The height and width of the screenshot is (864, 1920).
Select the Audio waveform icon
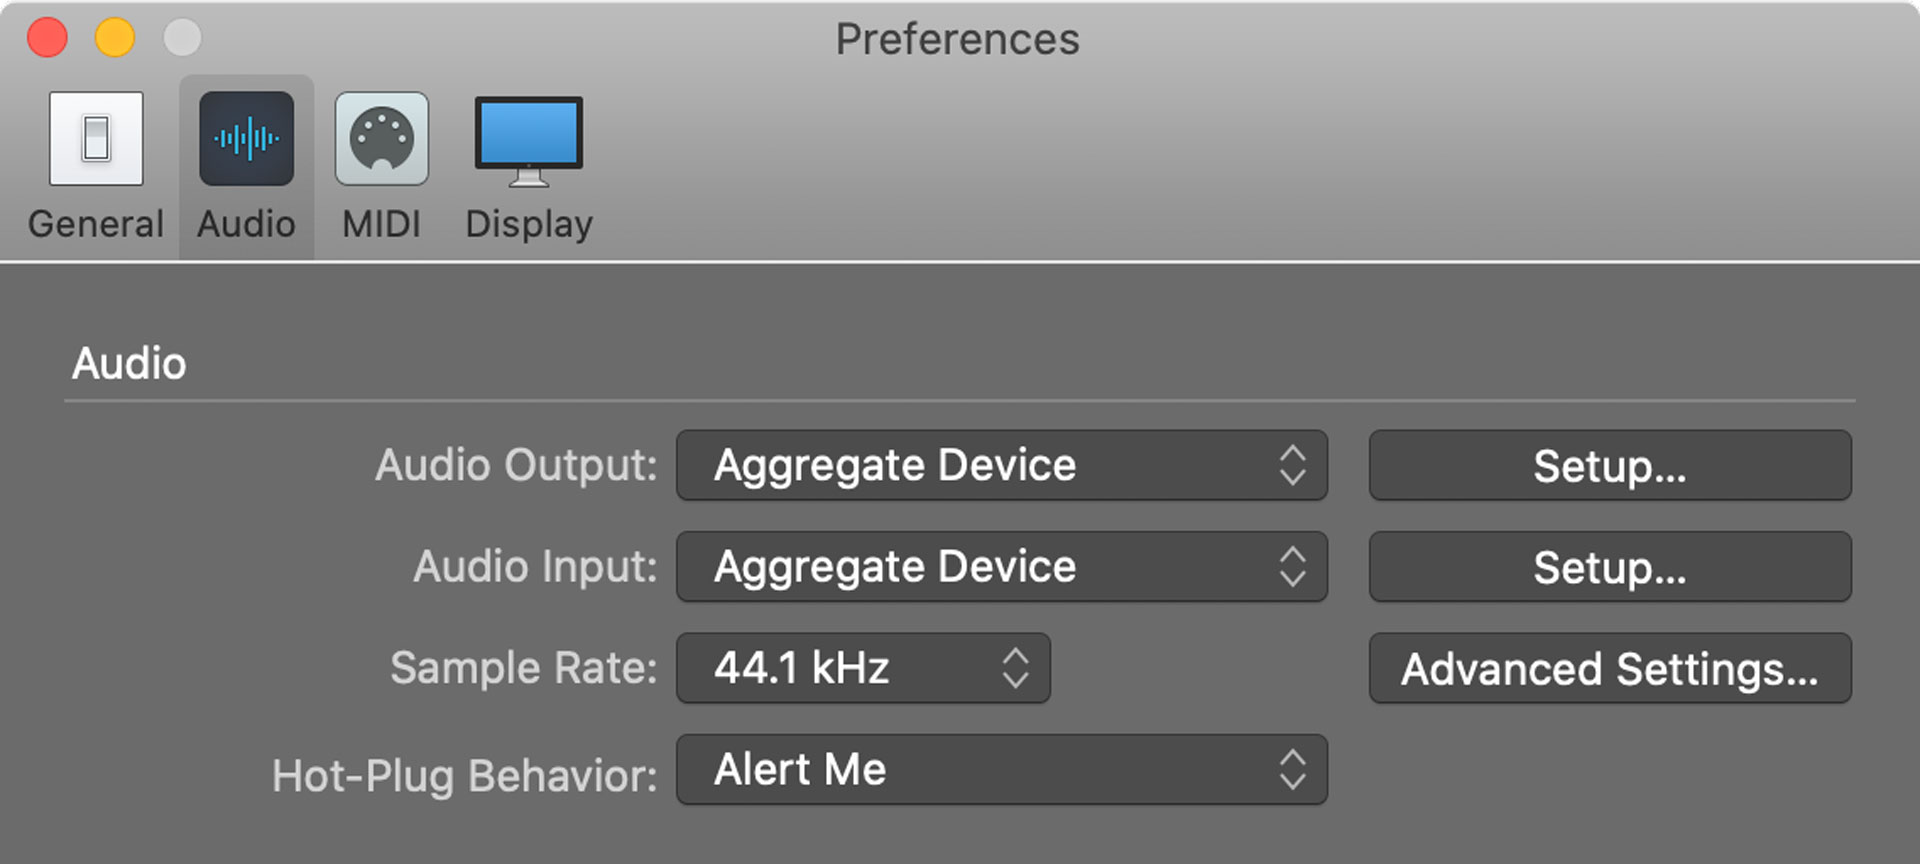[246, 139]
